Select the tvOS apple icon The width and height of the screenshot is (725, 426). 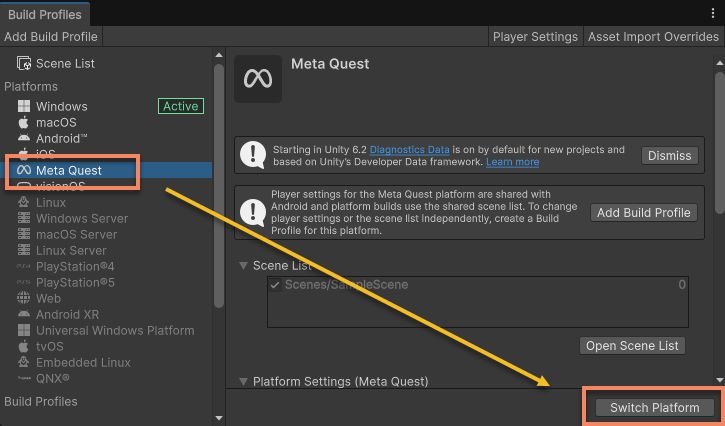[24, 346]
